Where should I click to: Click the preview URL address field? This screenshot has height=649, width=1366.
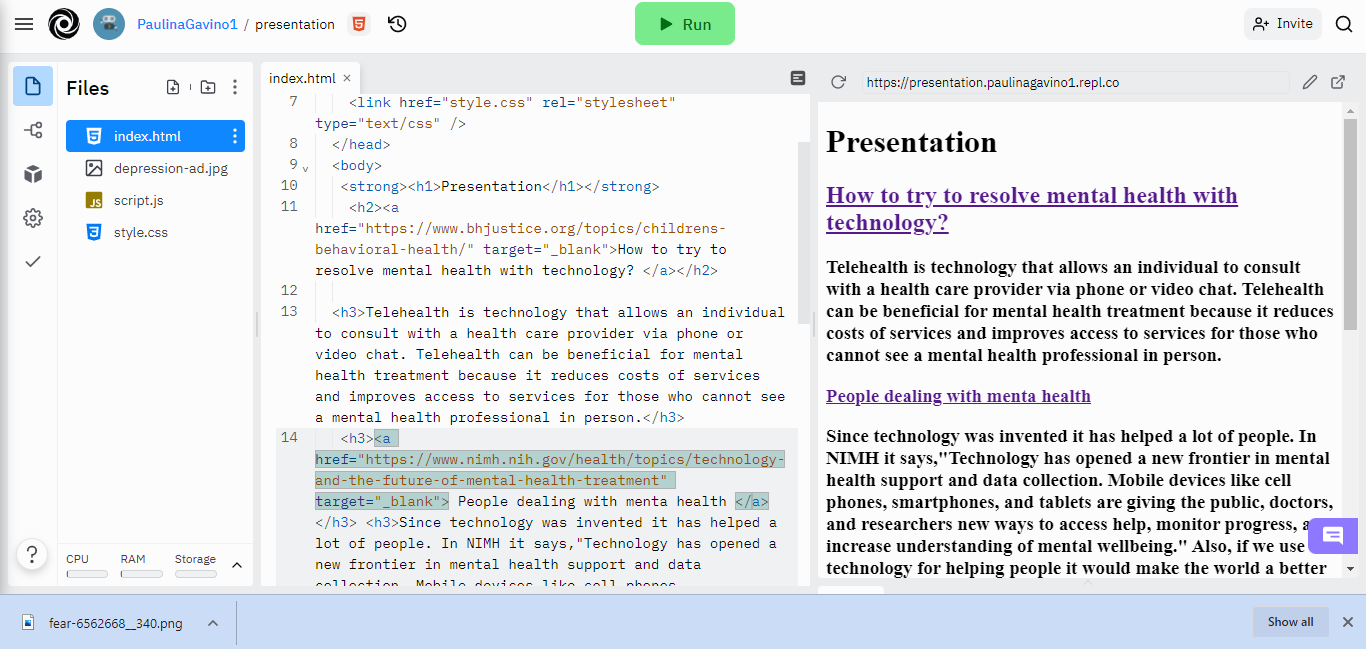pyautogui.click(x=1076, y=82)
